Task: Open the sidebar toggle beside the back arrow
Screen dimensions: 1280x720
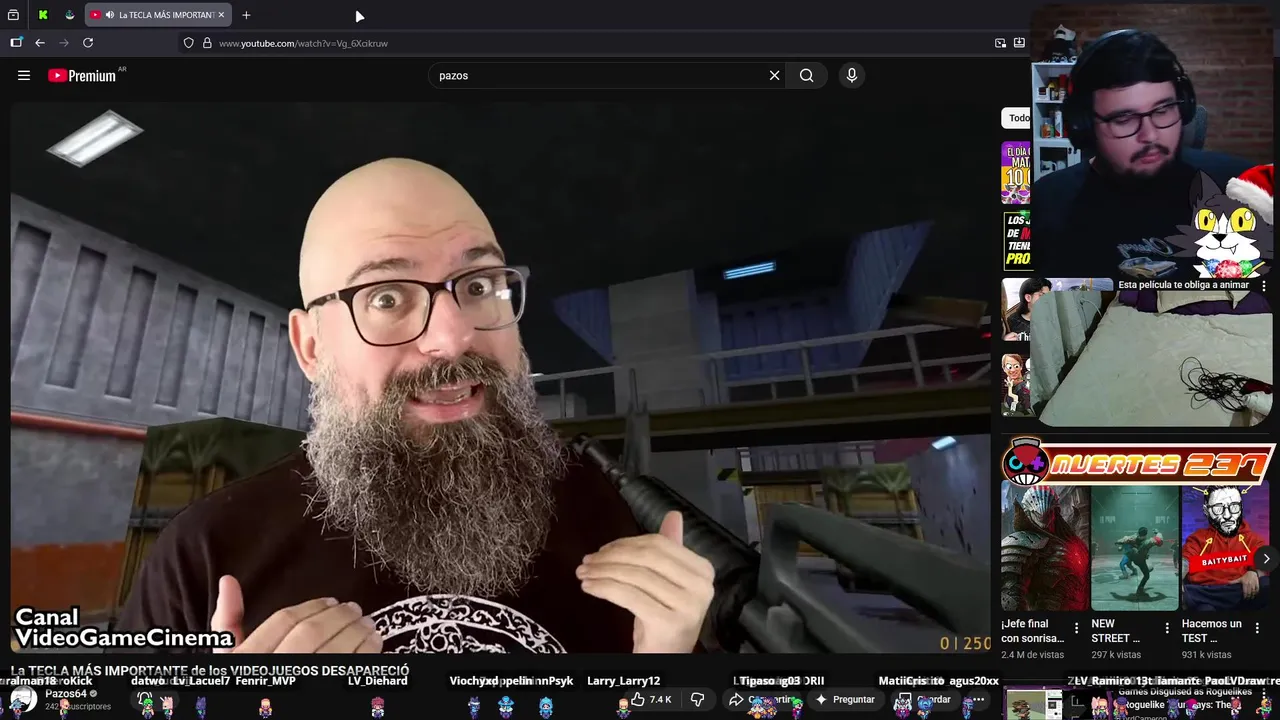Action: coord(16,43)
